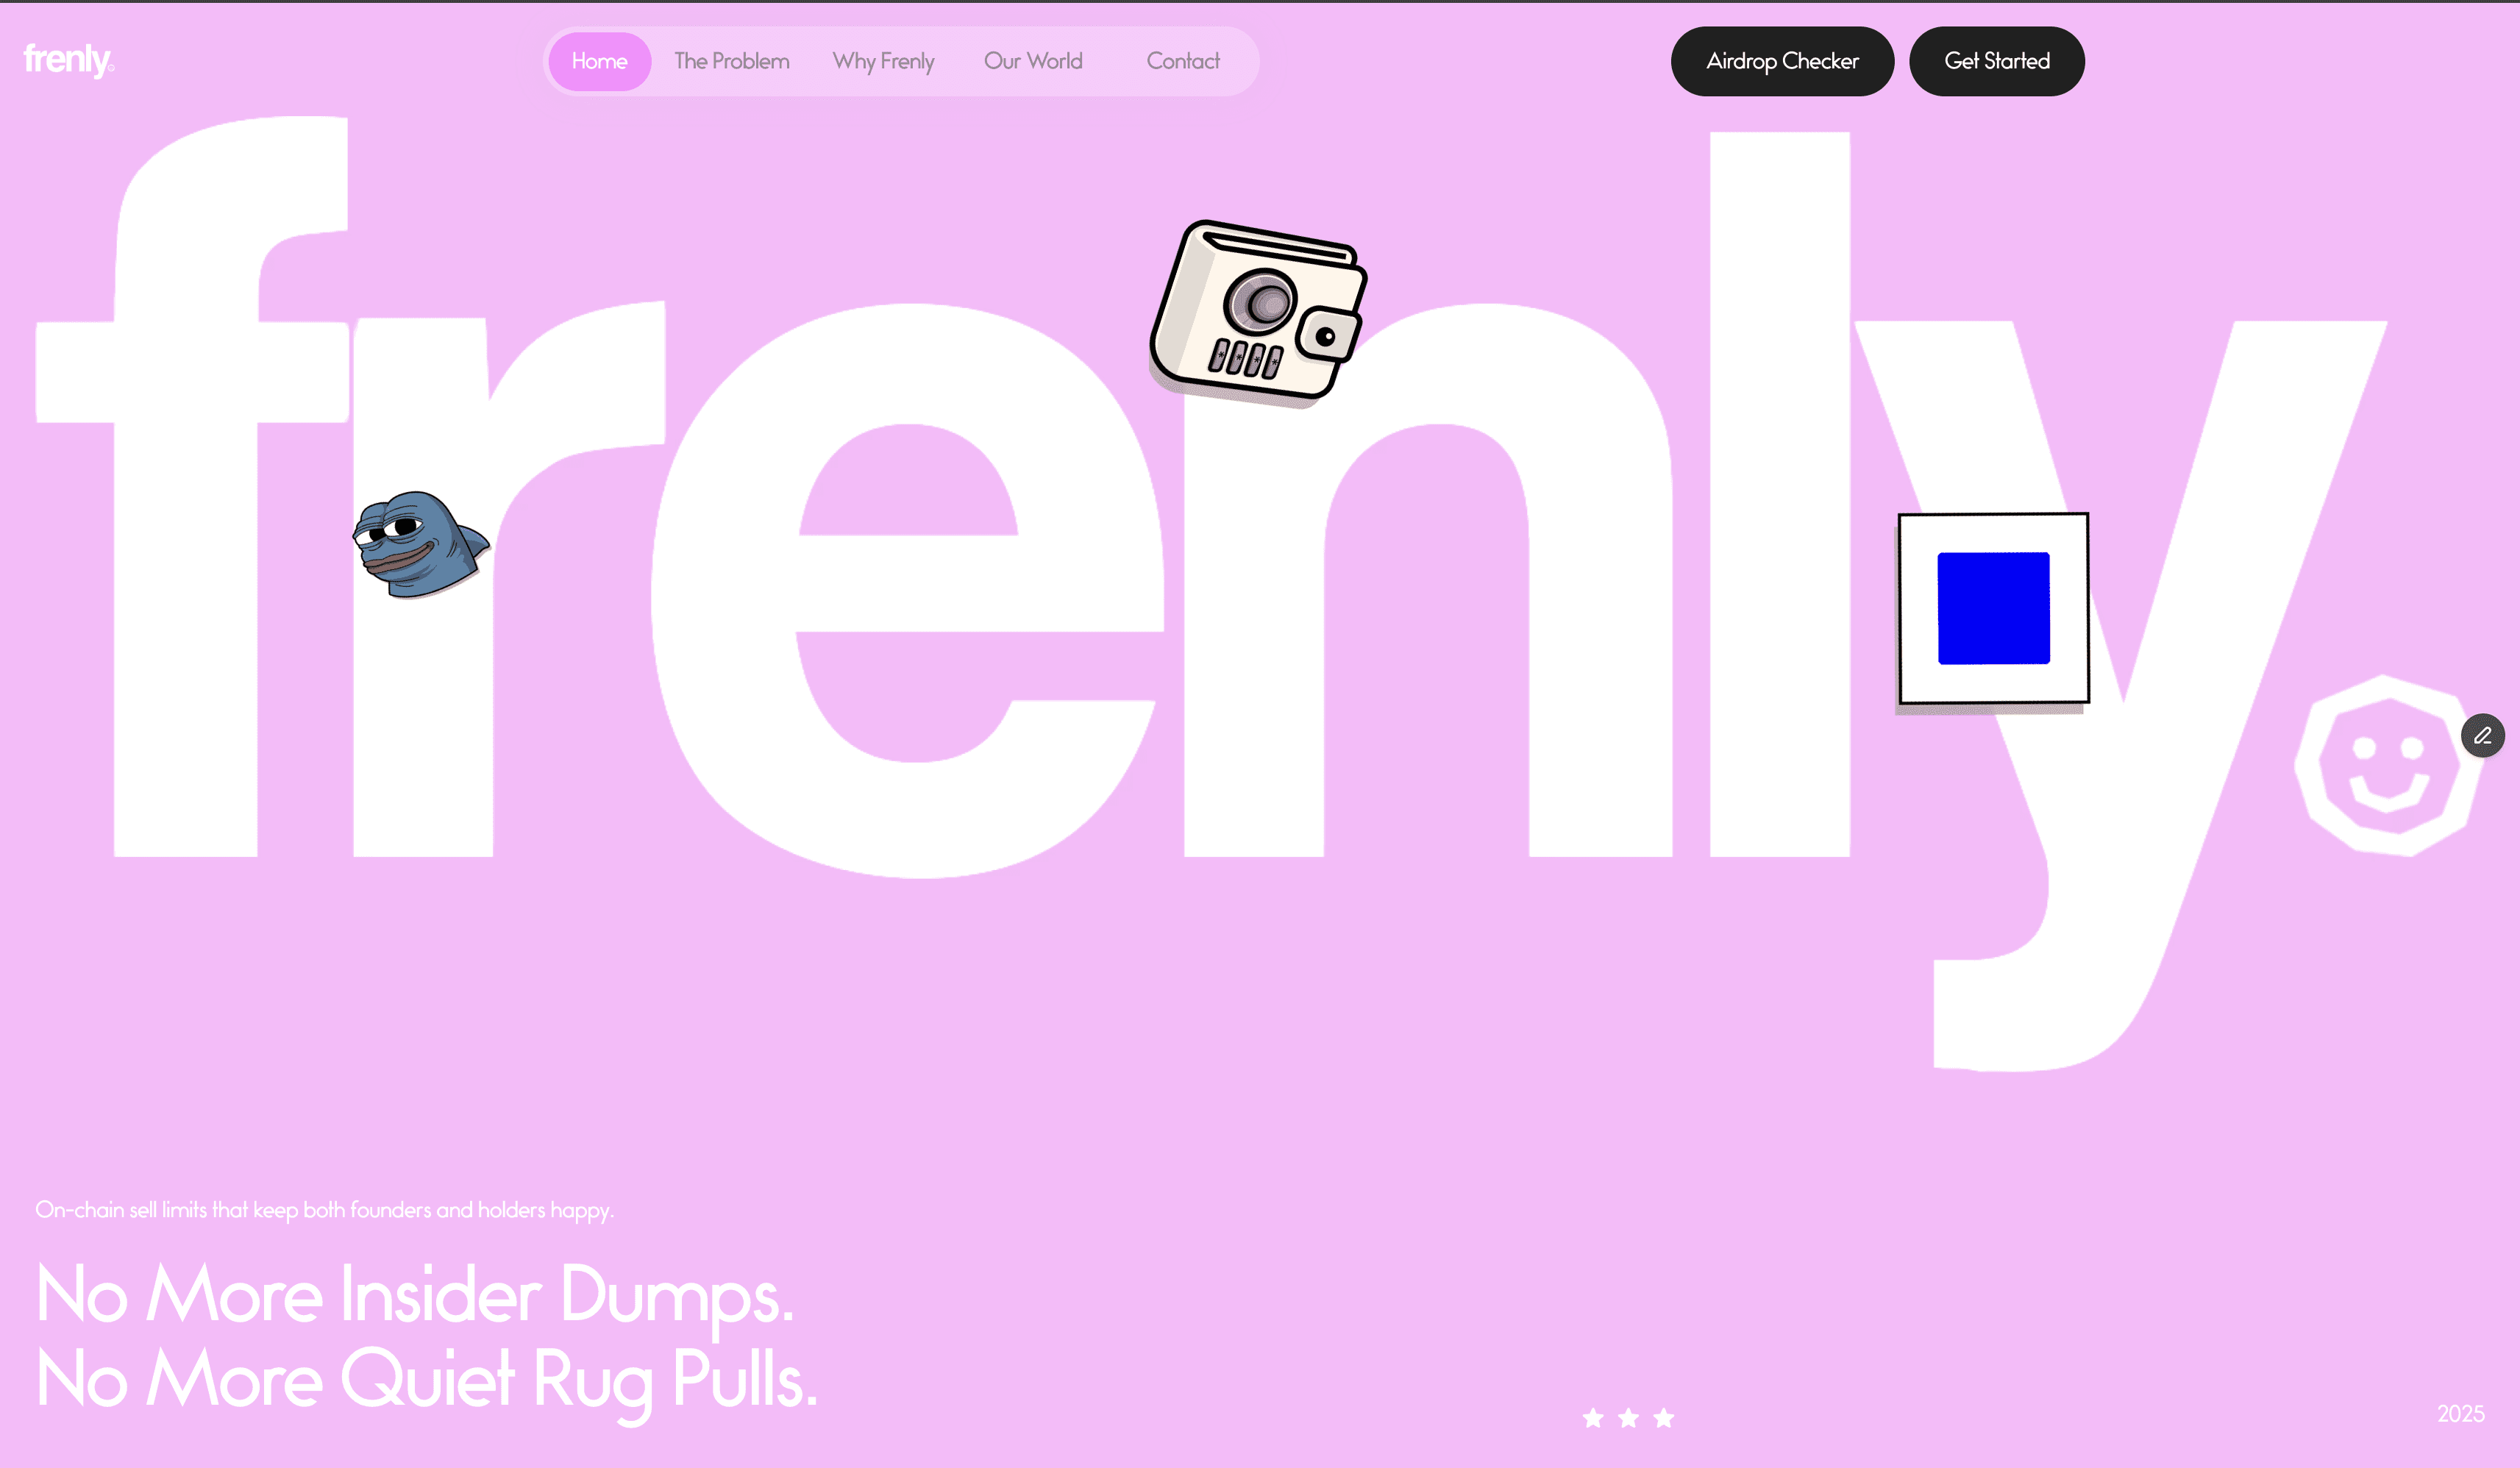Click the blue square tile graphic
2520x1468 pixels.
pyautogui.click(x=1993, y=608)
